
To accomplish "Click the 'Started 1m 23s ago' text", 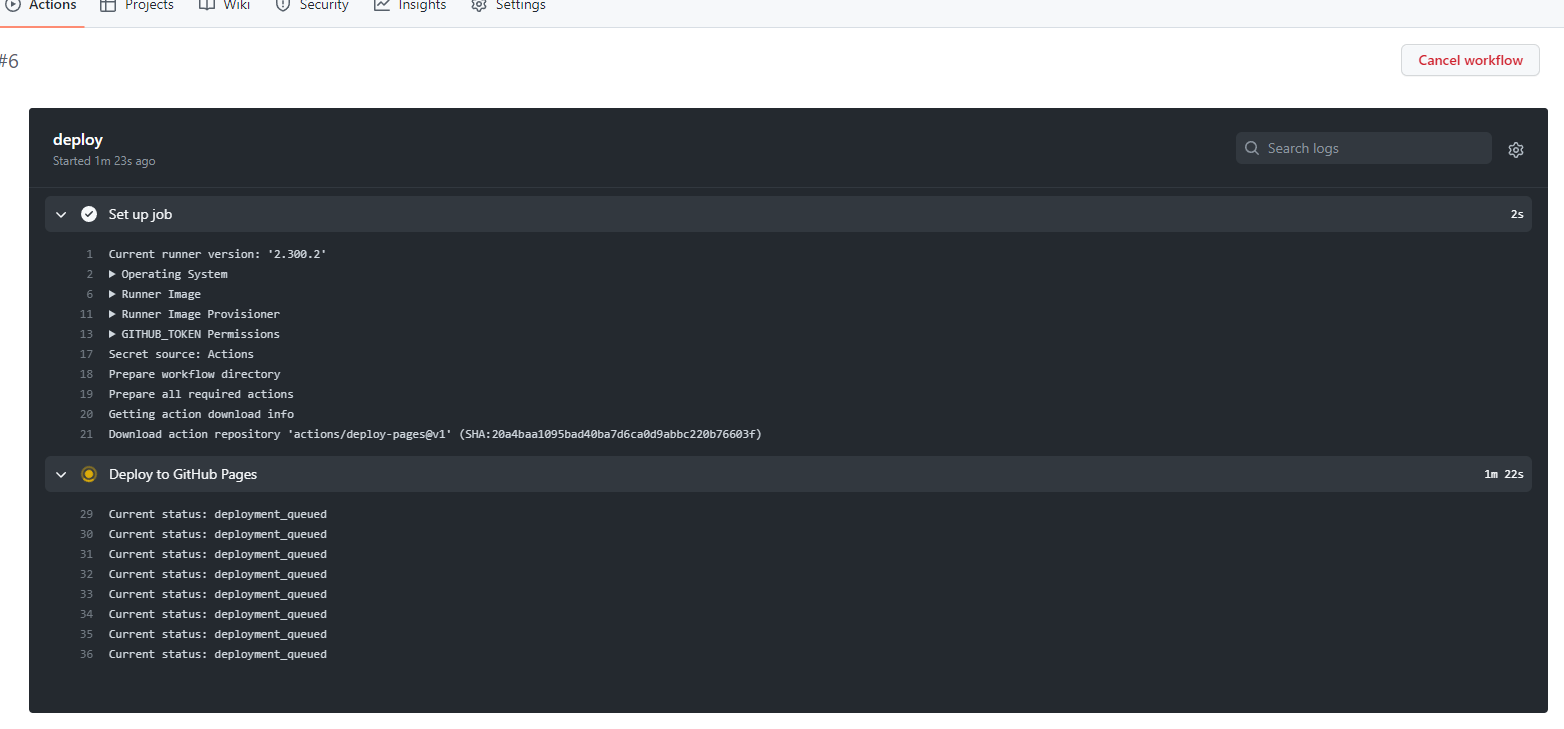I will [x=104, y=161].
